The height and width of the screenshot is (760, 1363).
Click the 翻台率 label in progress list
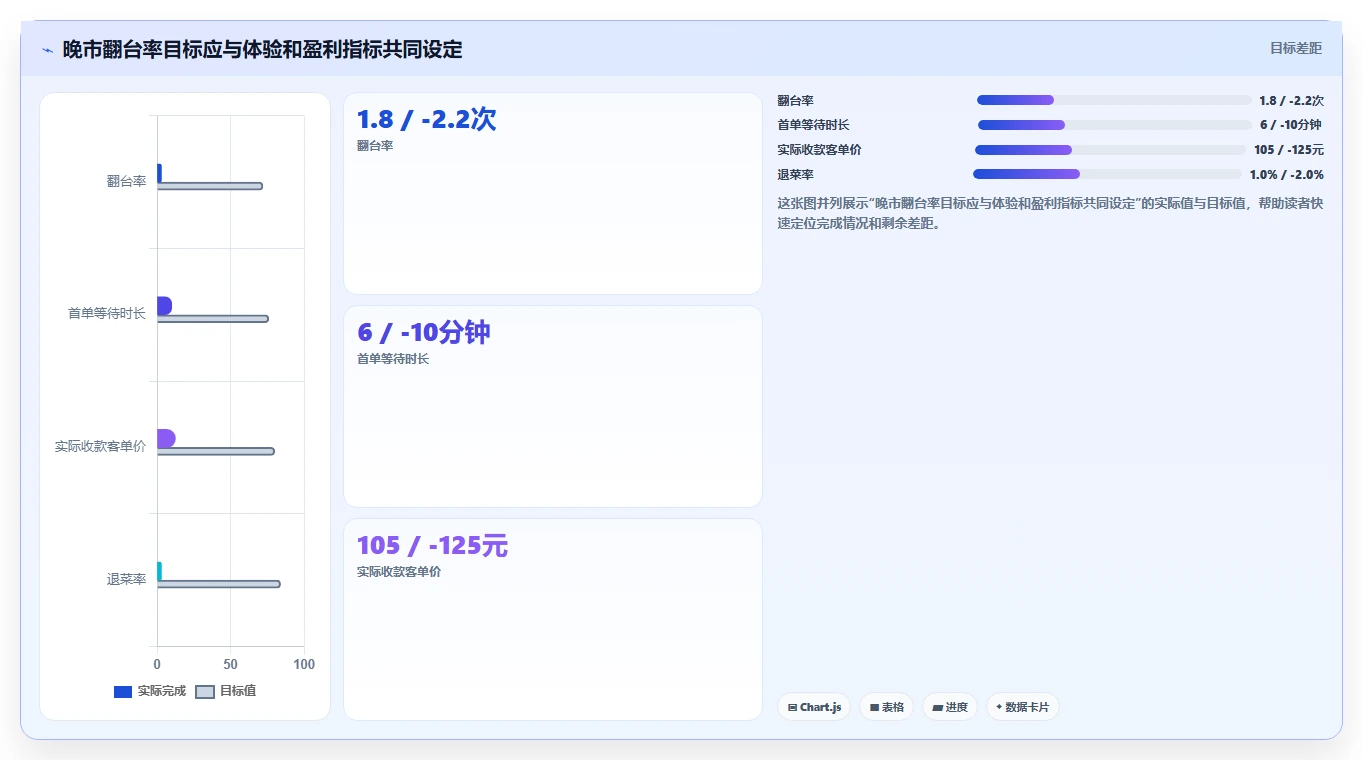pos(795,100)
